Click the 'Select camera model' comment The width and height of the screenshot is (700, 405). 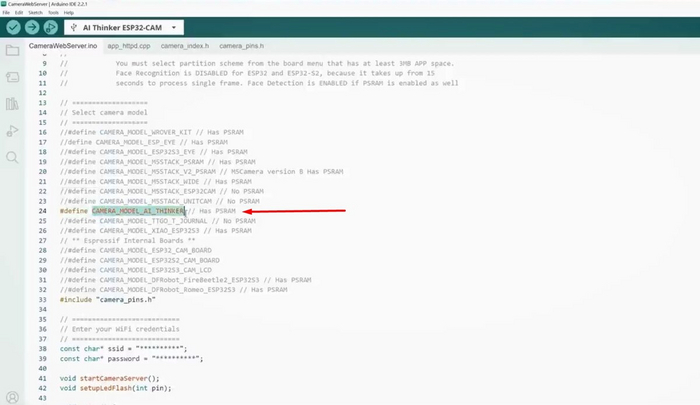(x=104, y=113)
